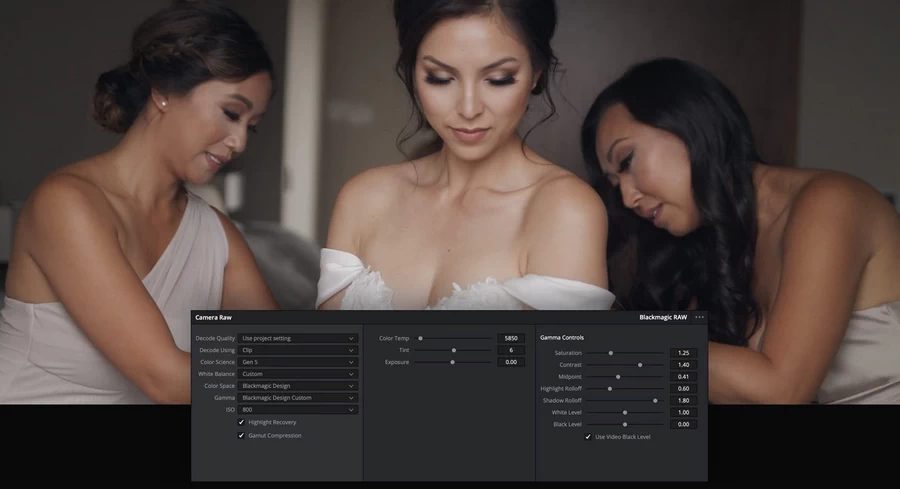Click the White Level slider handle

click(625, 413)
